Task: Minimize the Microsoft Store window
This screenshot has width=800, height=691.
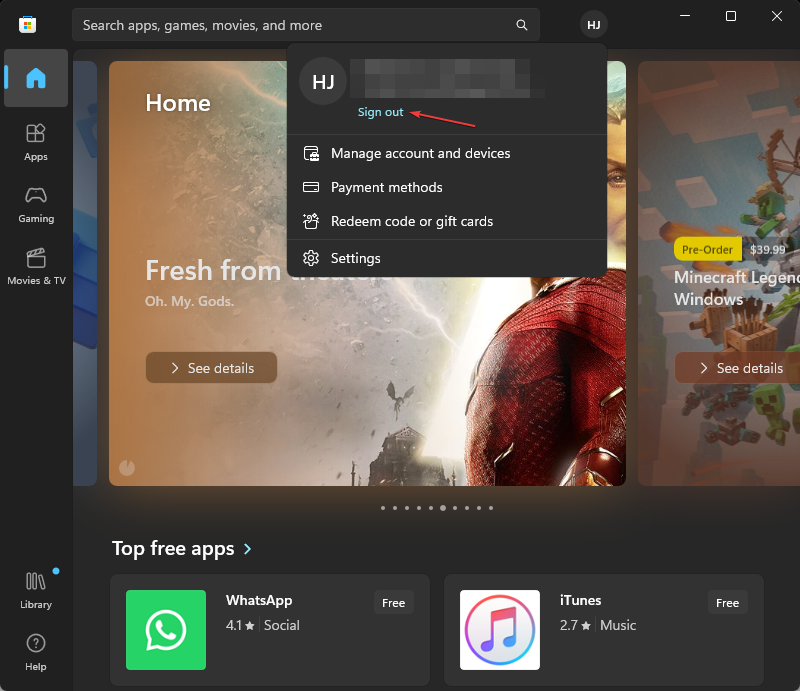Action: pyautogui.click(x=685, y=16)
